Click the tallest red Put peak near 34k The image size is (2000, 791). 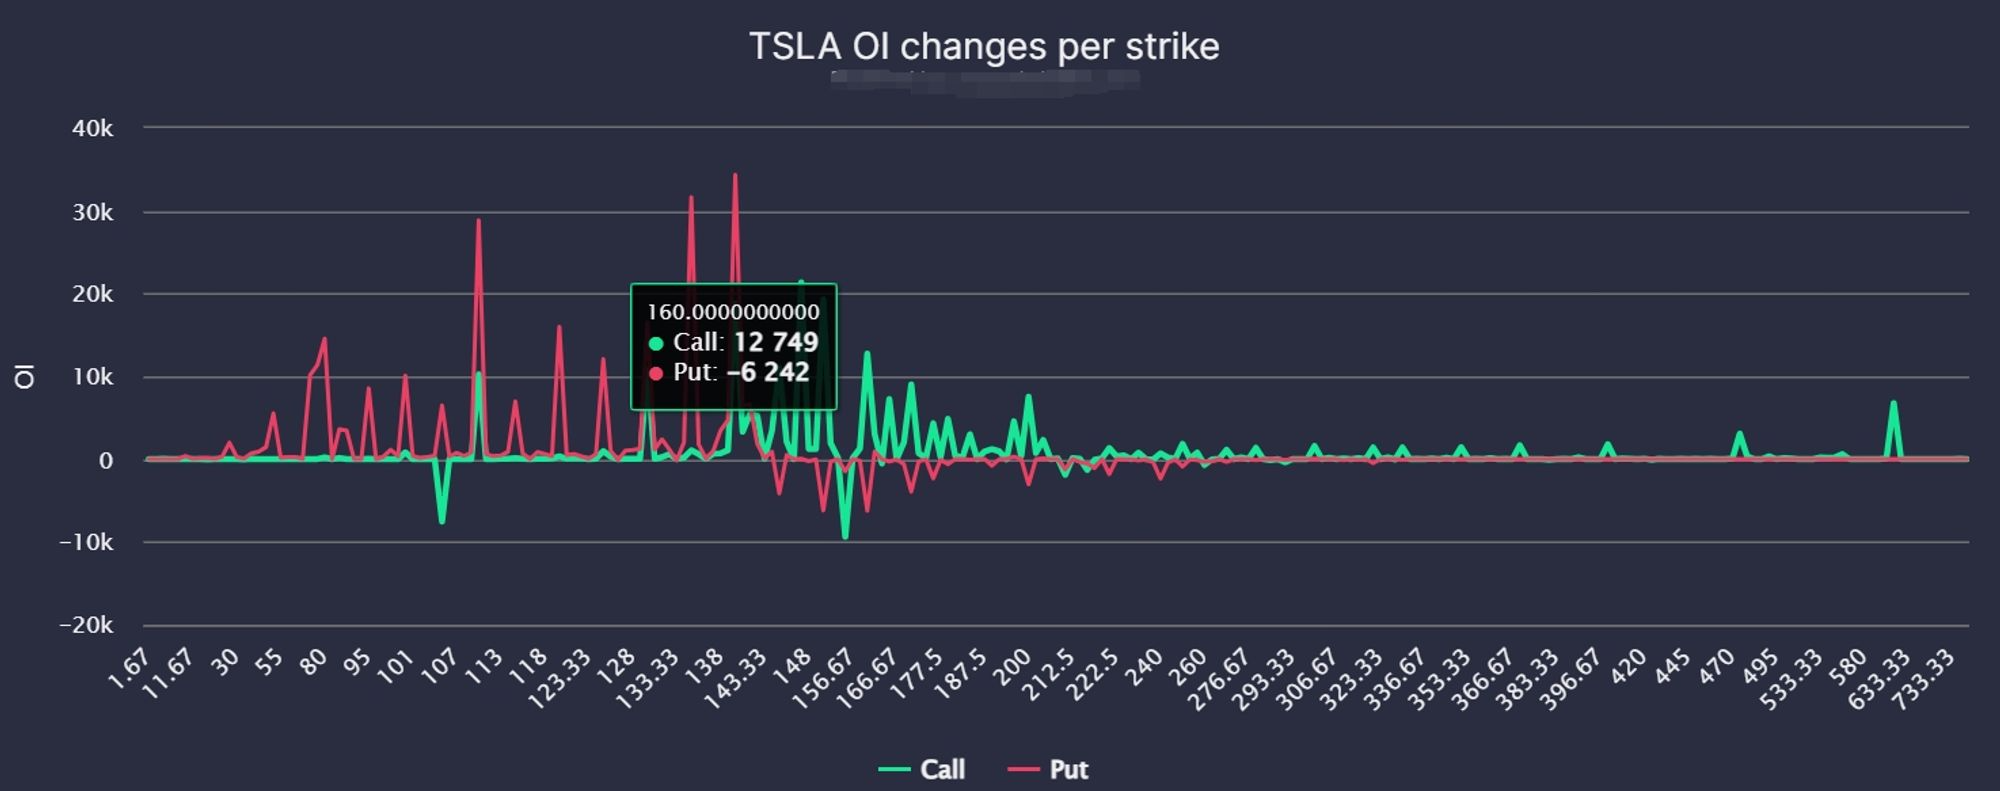(x=735, y=175)
